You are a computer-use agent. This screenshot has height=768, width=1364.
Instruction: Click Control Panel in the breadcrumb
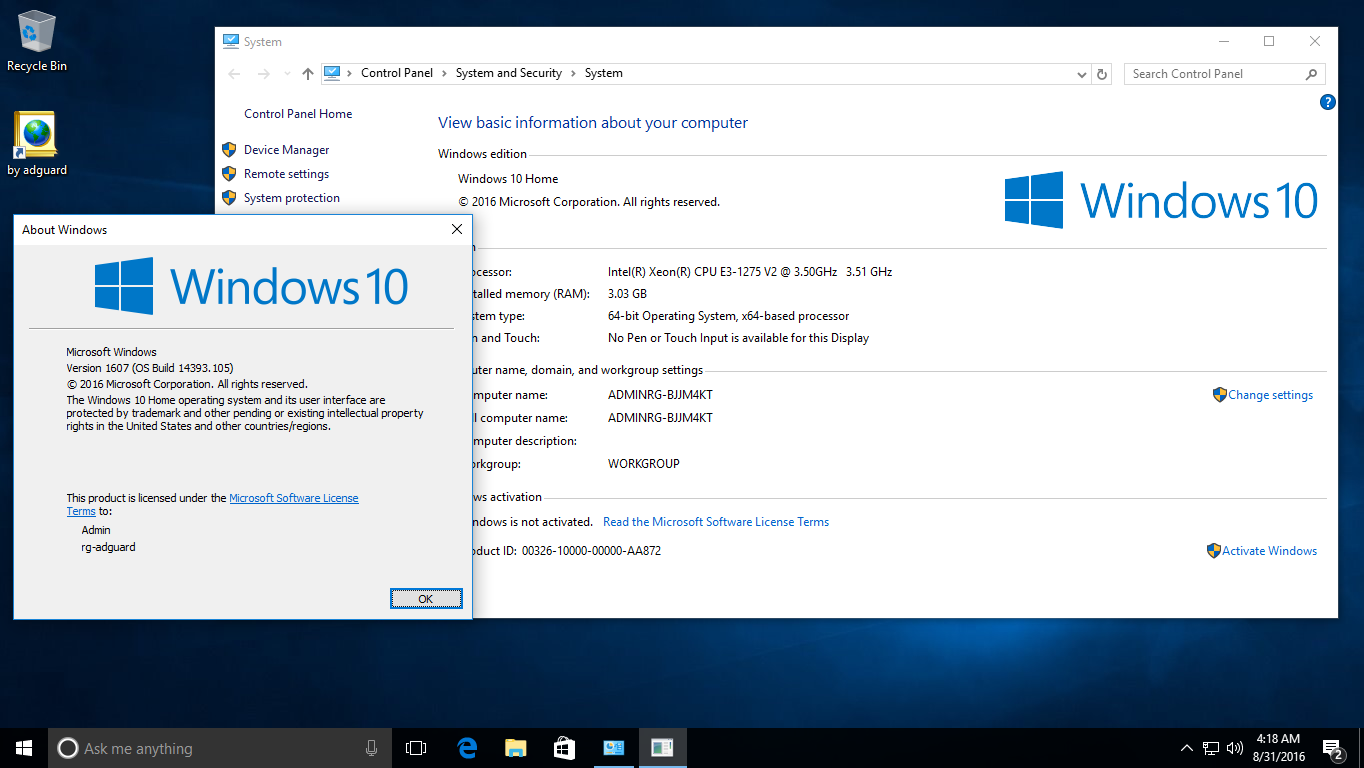(397, 73)
